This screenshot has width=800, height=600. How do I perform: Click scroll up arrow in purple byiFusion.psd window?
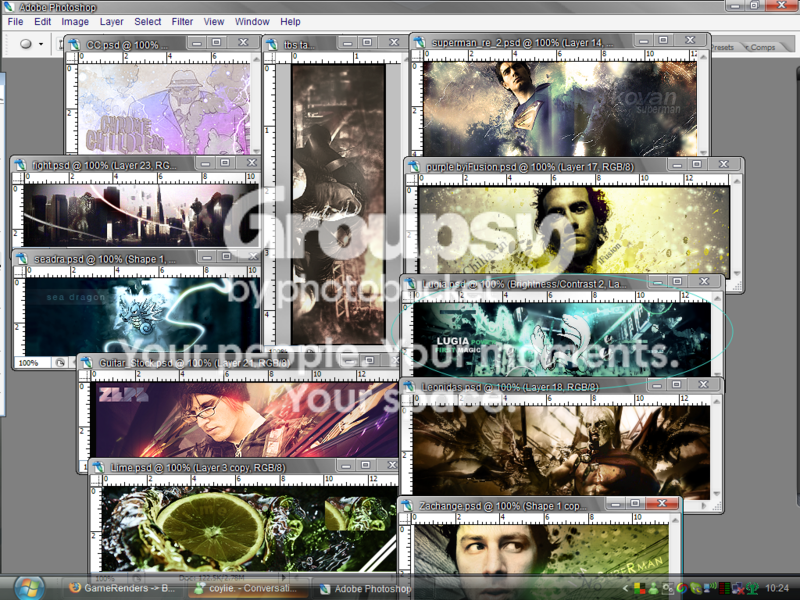coord(737,181)
